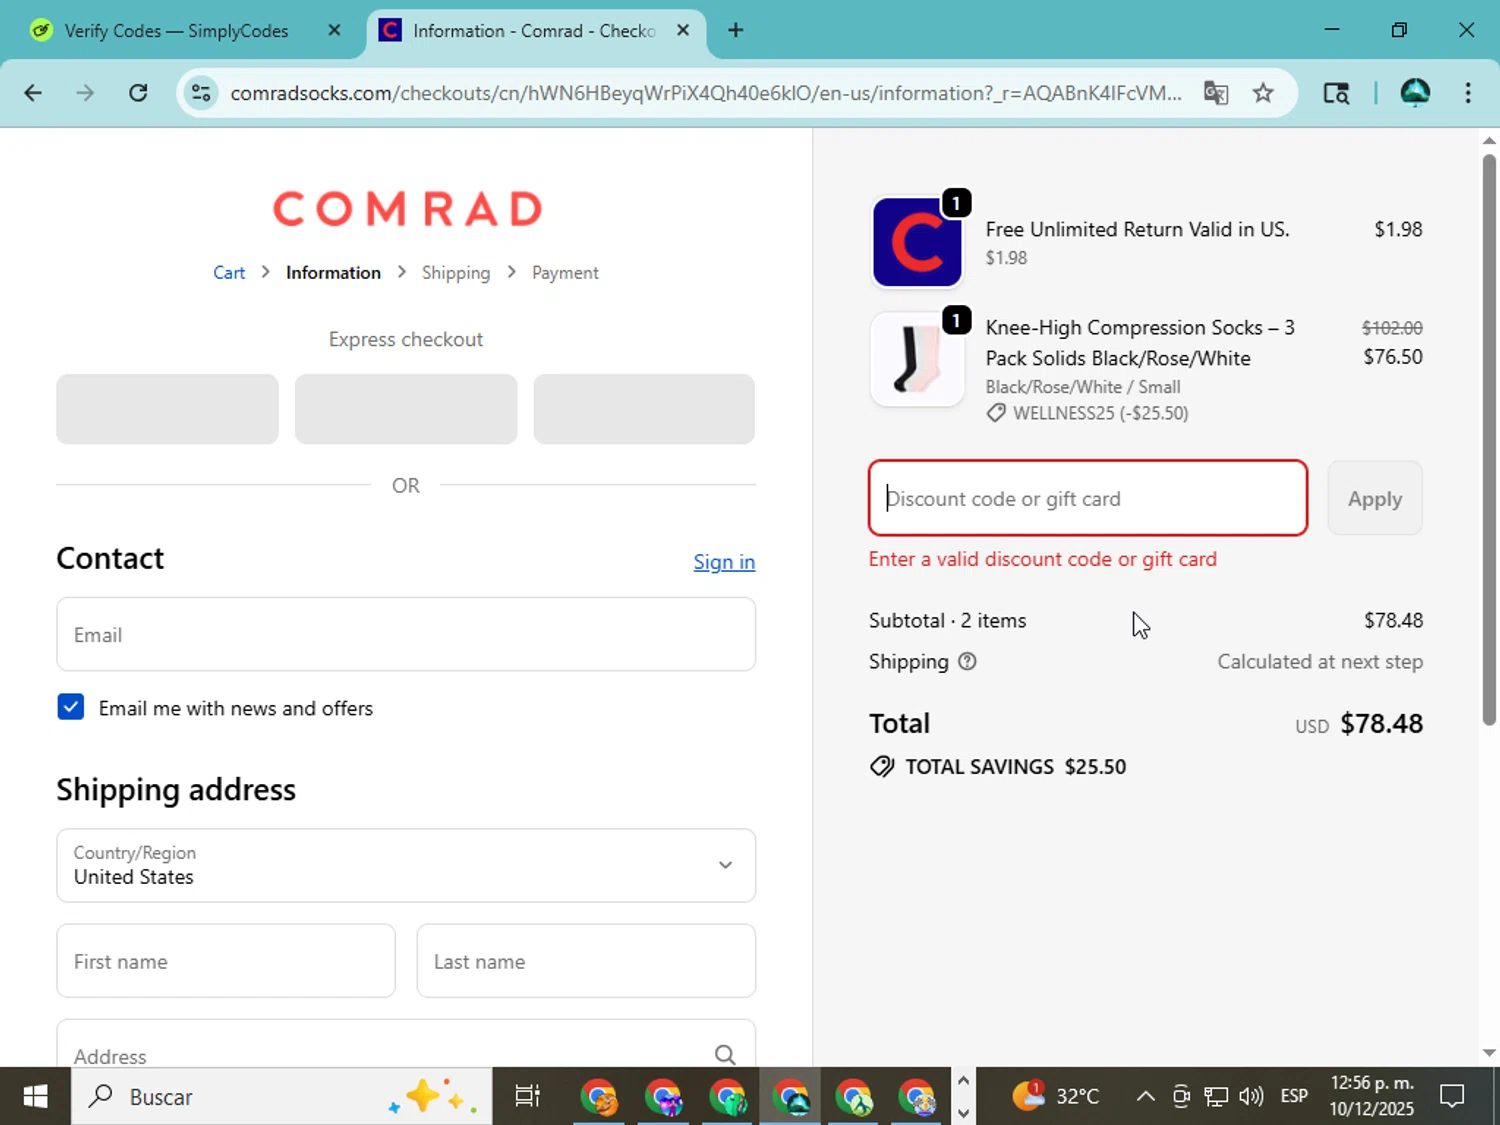
Task: Open the volume speaker tray icon
Action: [1251, 1097]
